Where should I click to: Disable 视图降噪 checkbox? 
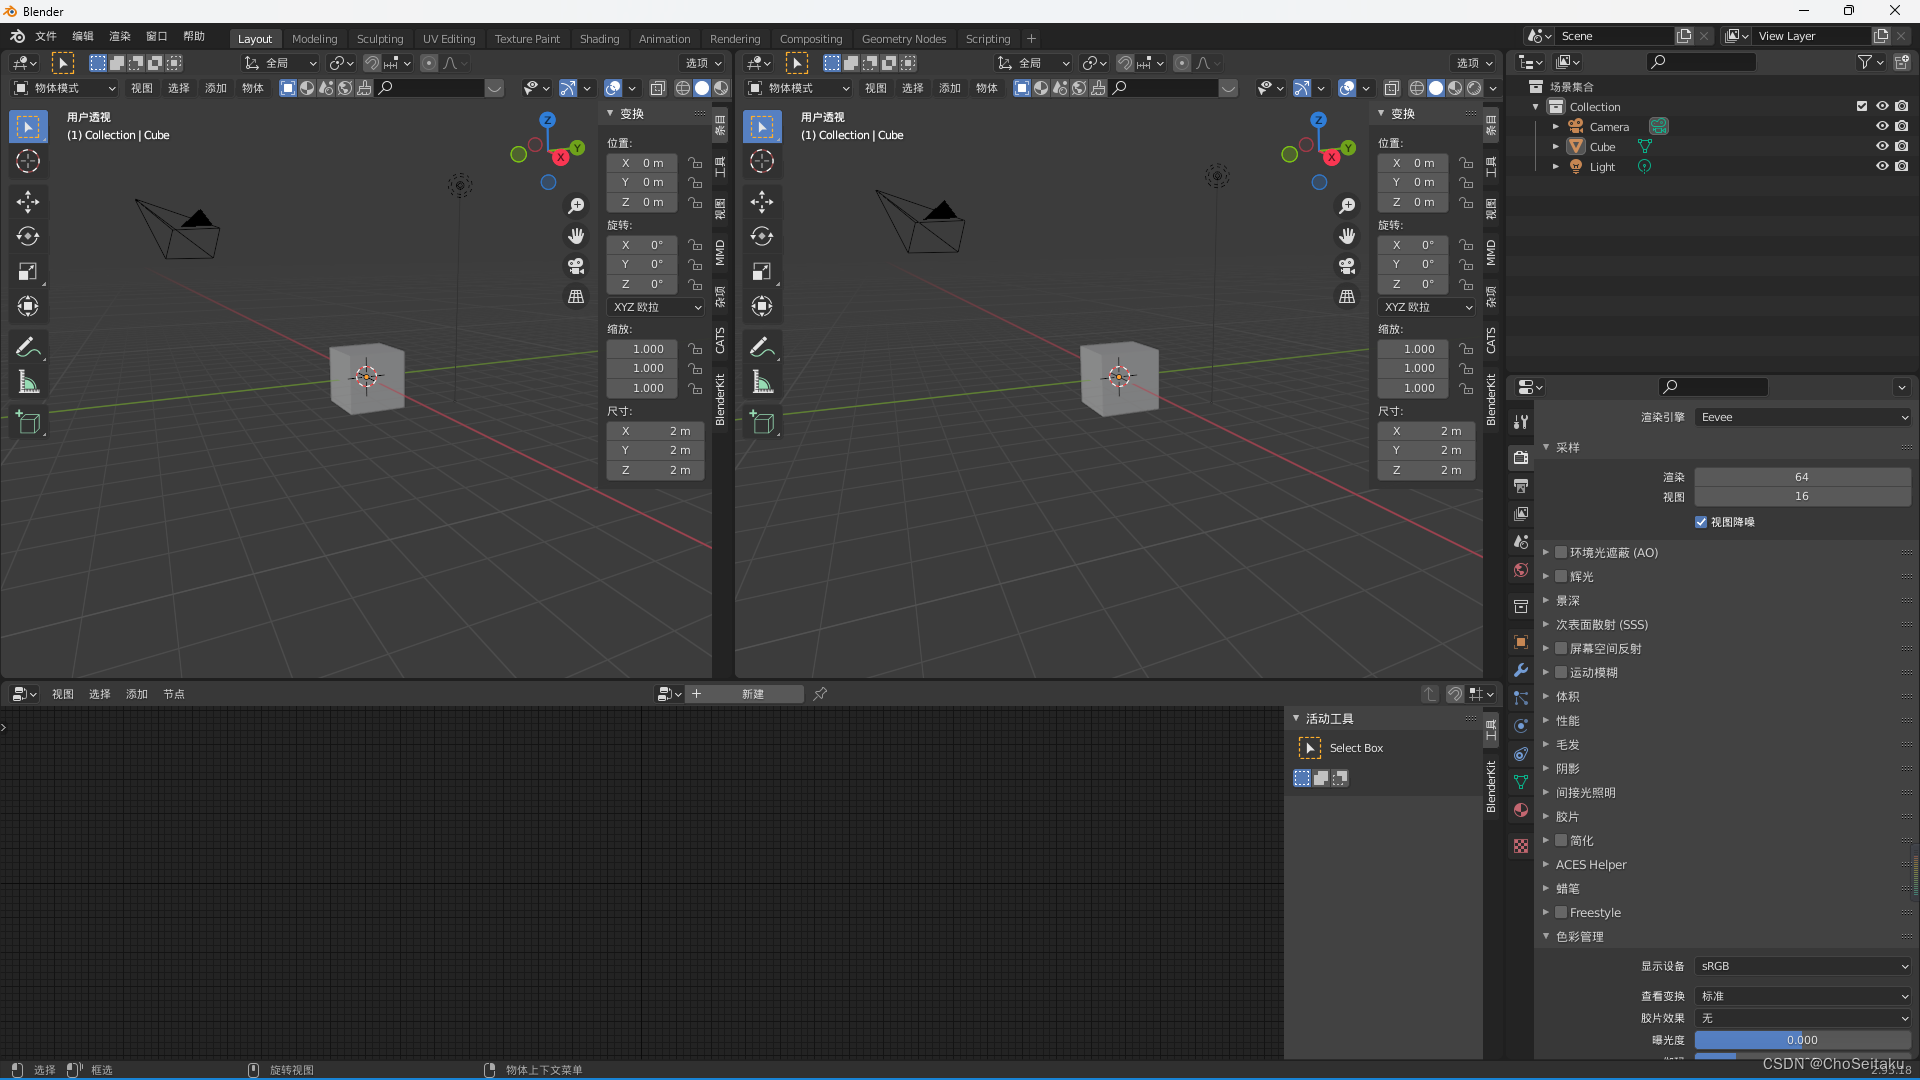pos(1701,522)
